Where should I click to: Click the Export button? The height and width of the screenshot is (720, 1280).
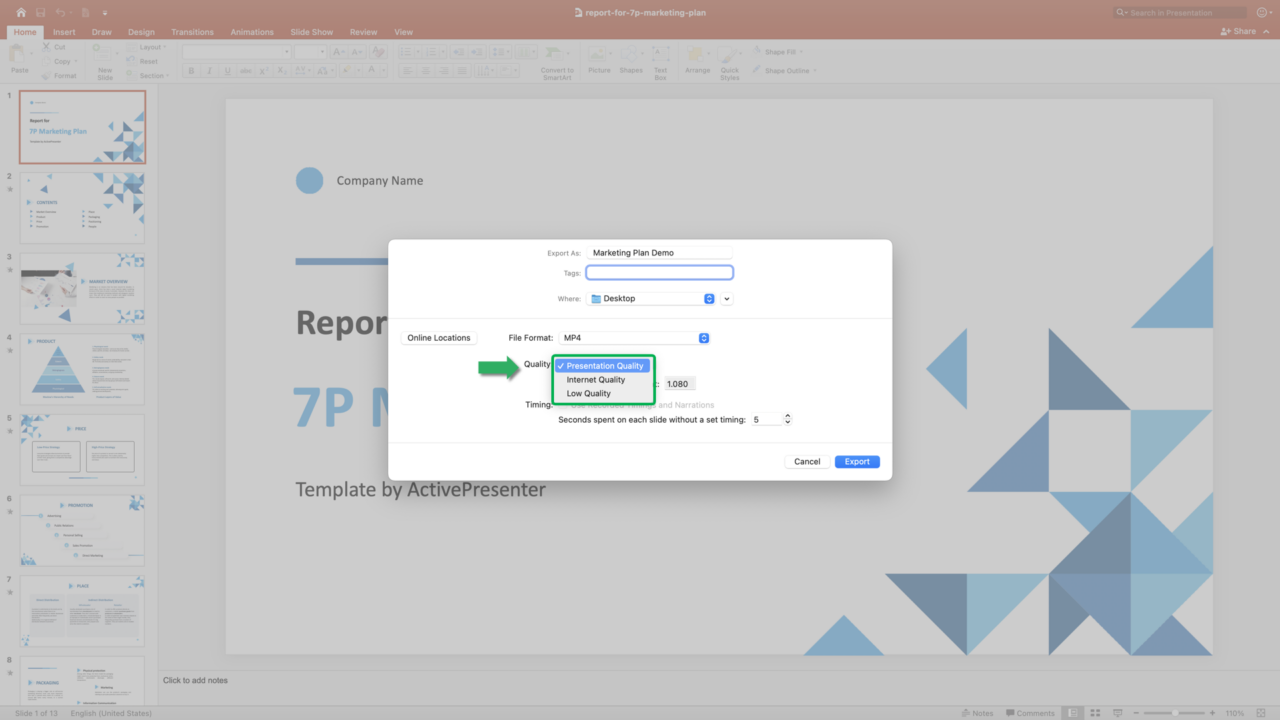(856, 461)
